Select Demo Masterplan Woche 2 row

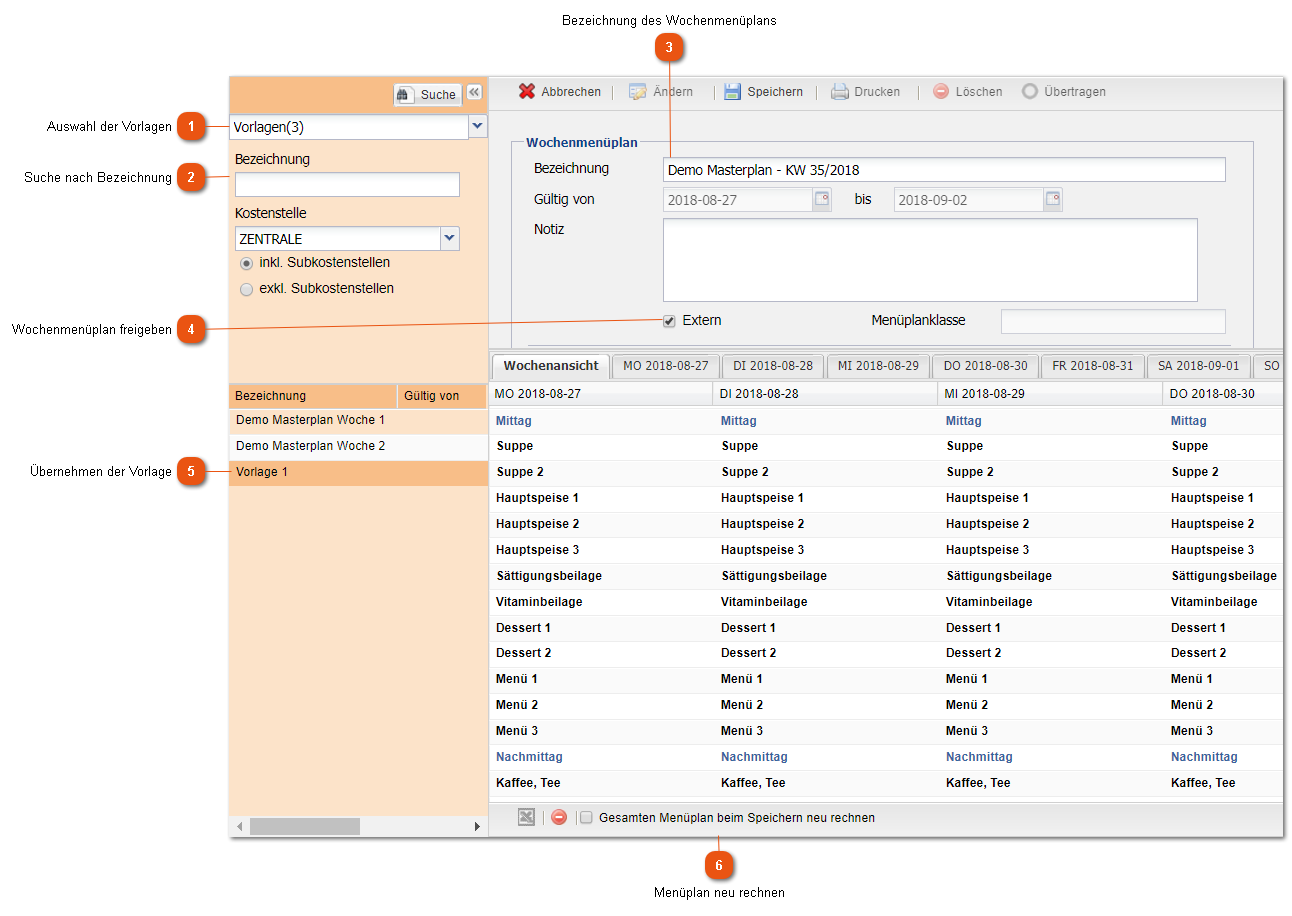[x=359, y=446]
